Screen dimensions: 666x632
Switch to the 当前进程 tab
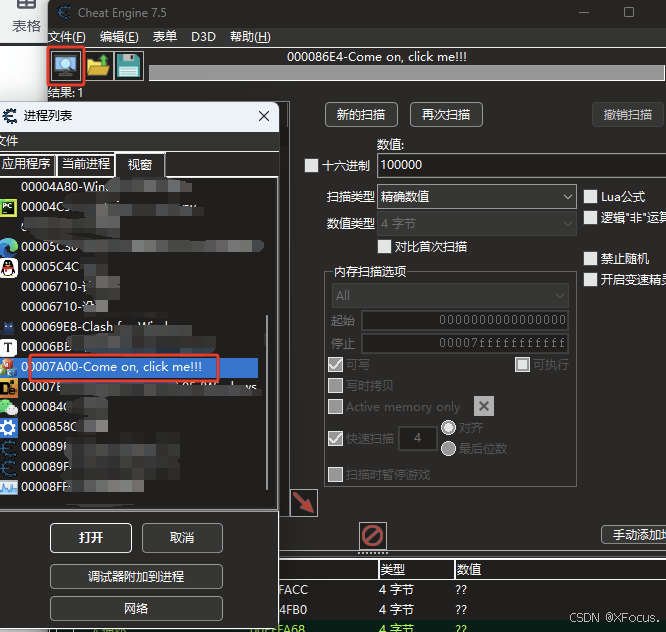86,164
